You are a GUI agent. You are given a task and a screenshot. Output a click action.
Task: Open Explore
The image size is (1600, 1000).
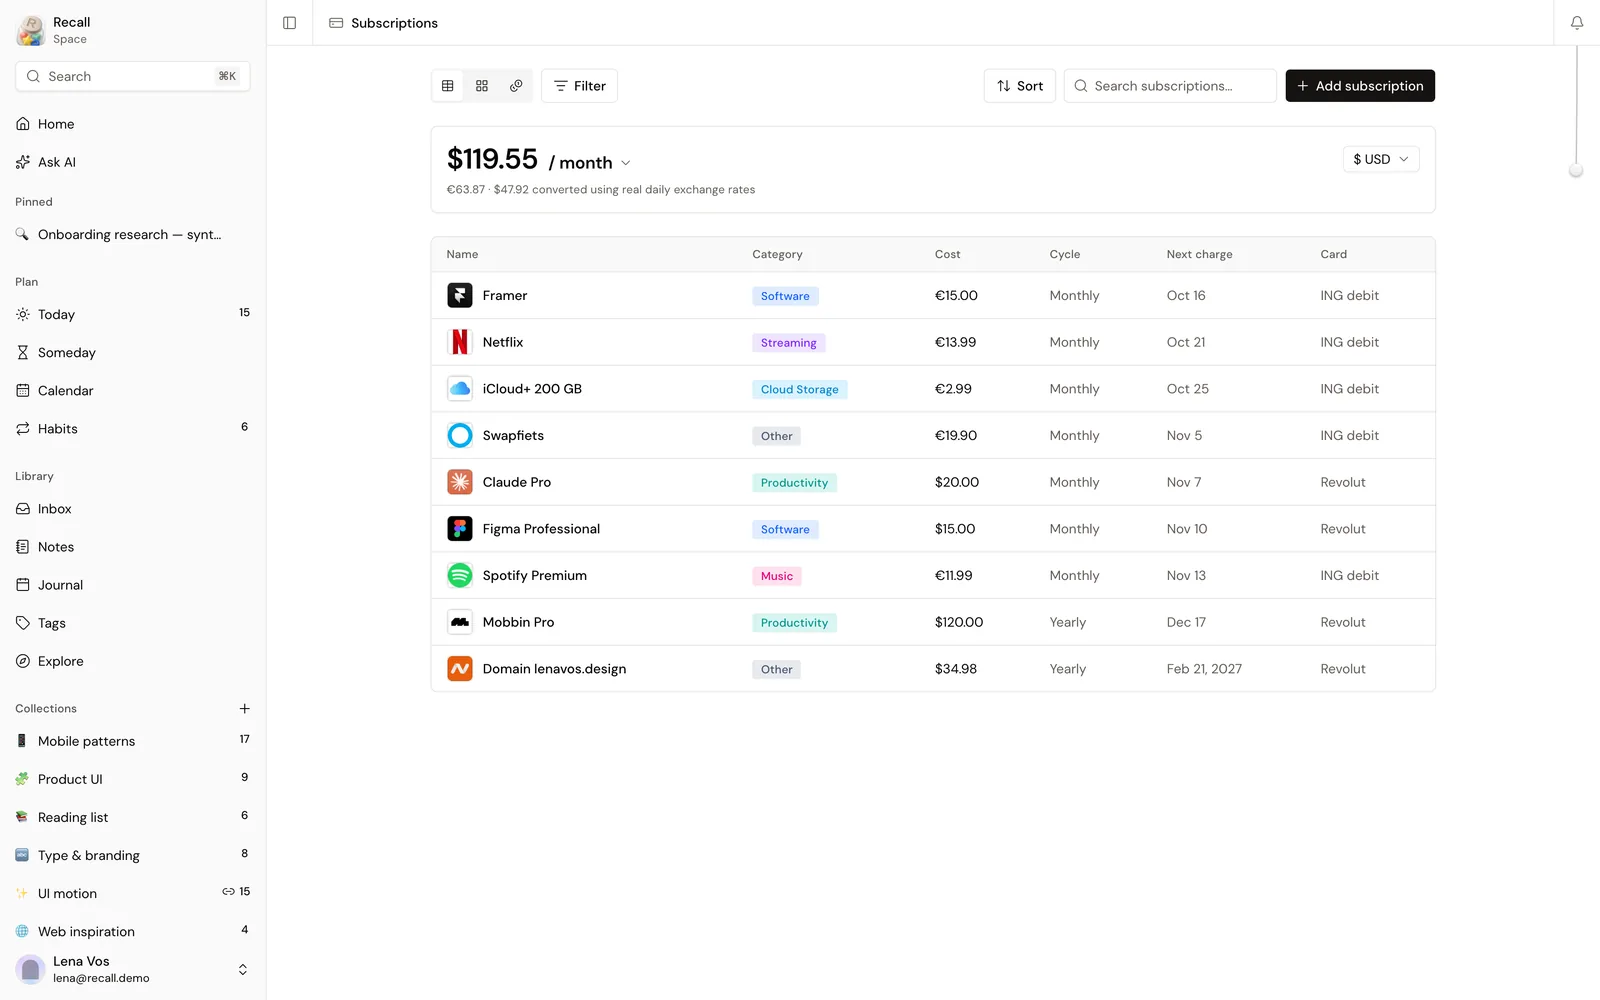(133, 661)
